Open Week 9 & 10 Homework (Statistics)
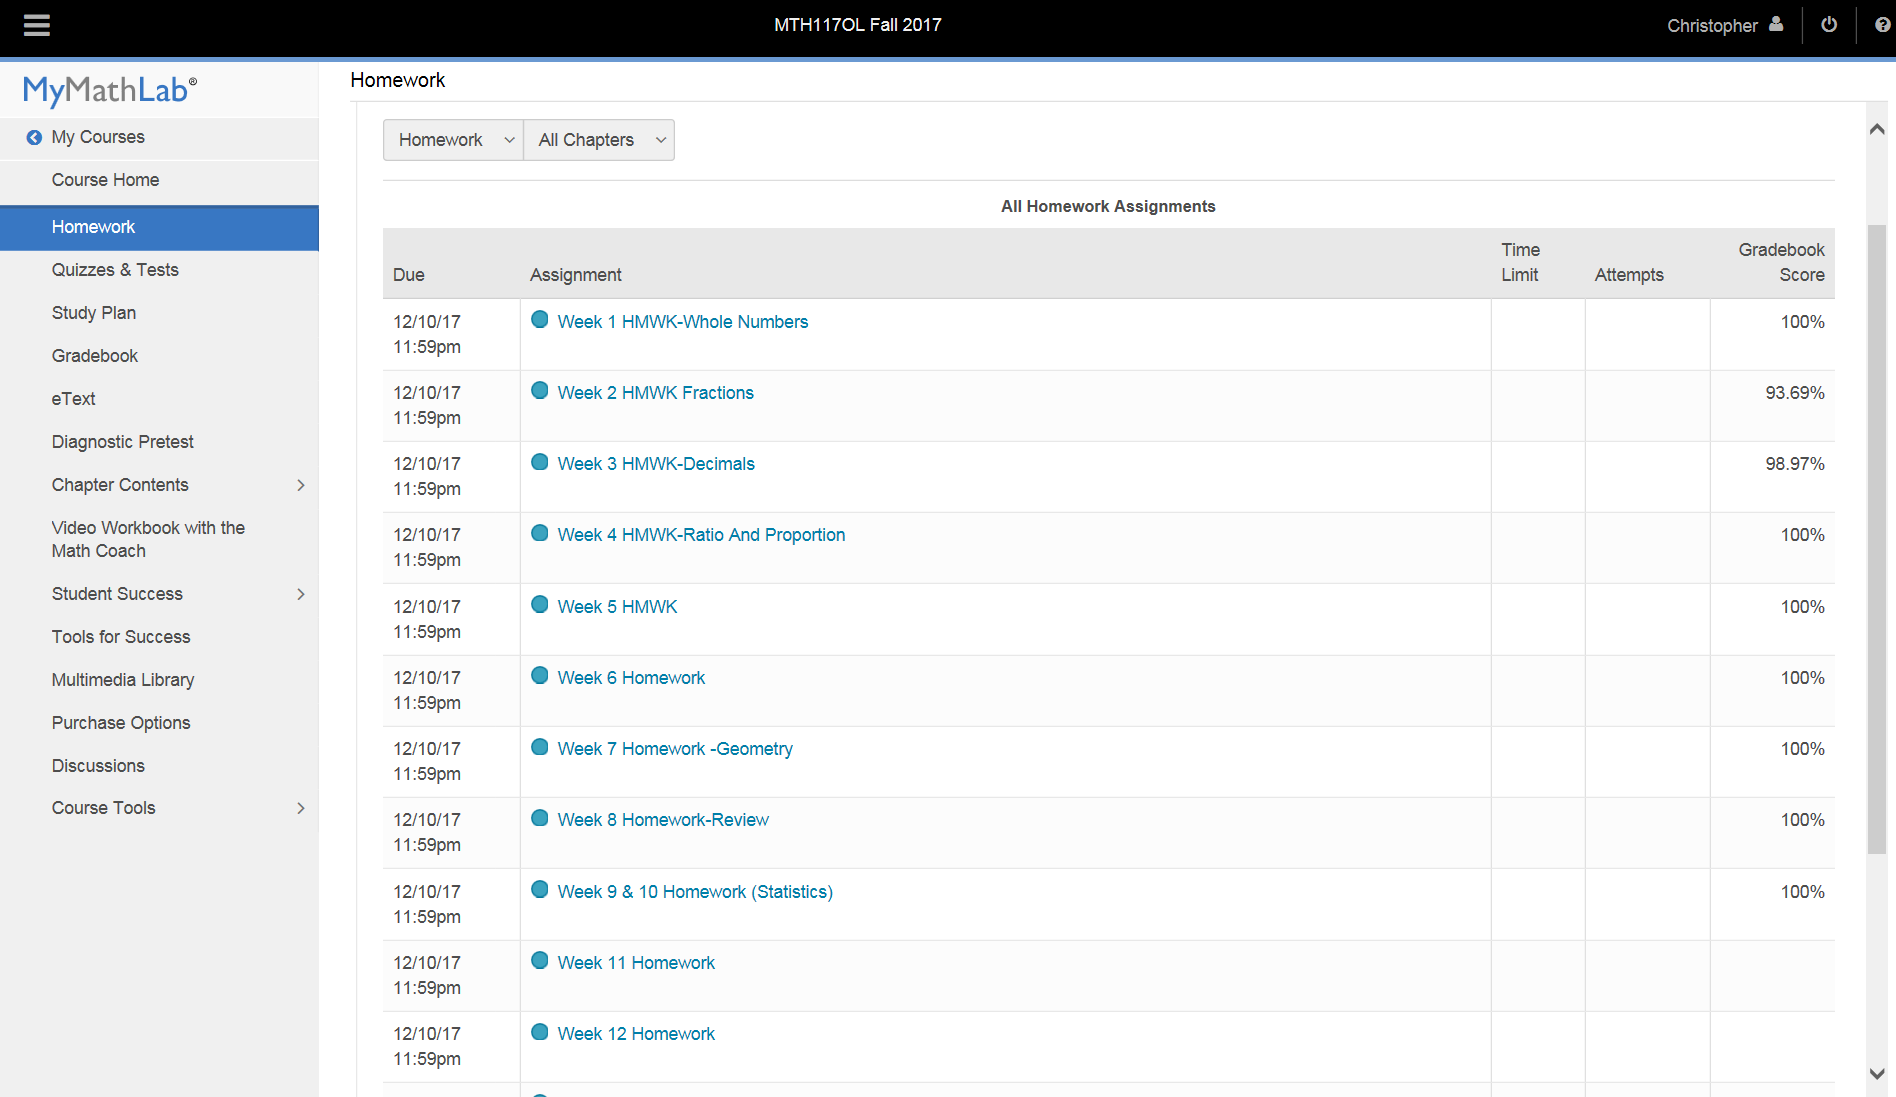The height and width of the screenshot is (1097, 1896). [695, 892]
